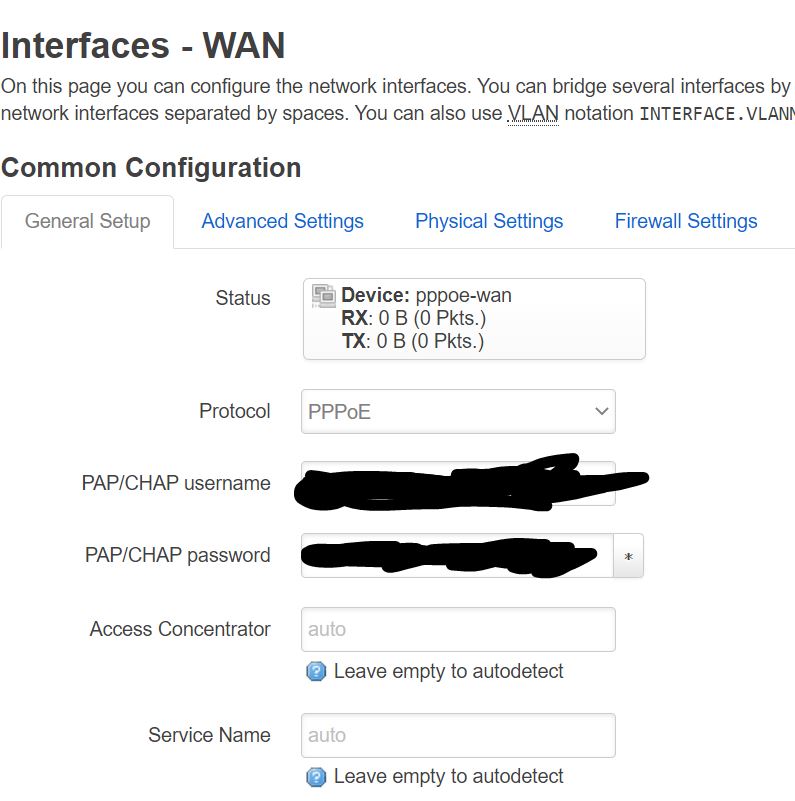Select PPPoE in the Protocol selector
The height and width of the screenshot is (801, 795).
[457, 411]
